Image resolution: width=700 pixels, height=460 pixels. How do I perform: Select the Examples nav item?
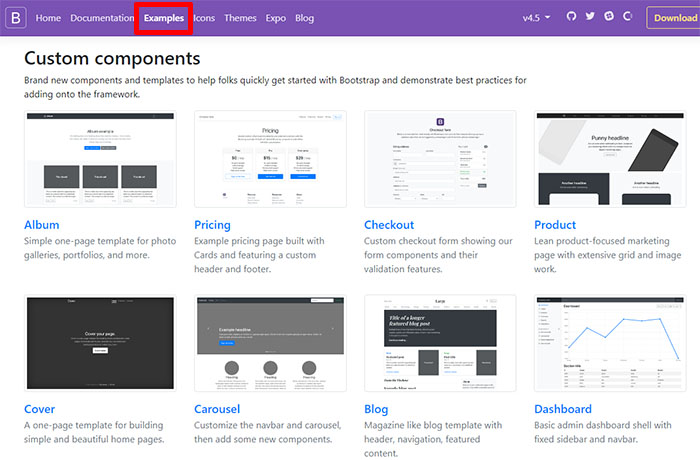[x=164, y=18]
